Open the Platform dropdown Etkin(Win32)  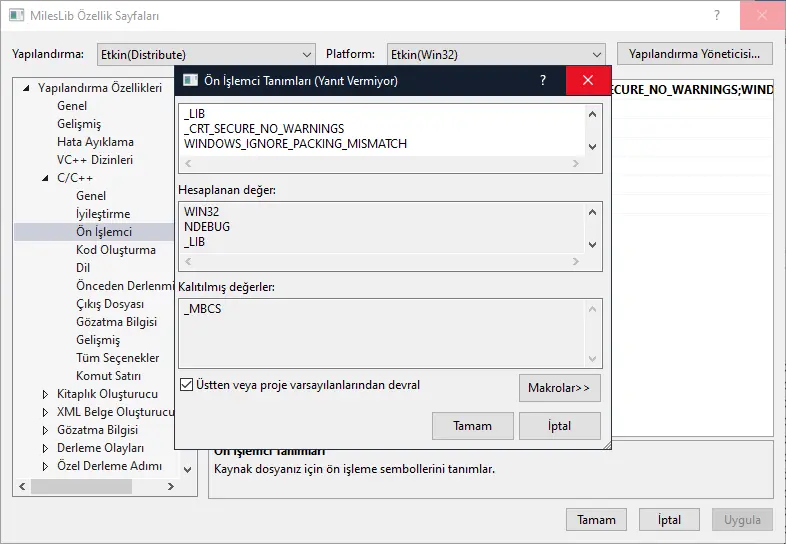point(495,54)
